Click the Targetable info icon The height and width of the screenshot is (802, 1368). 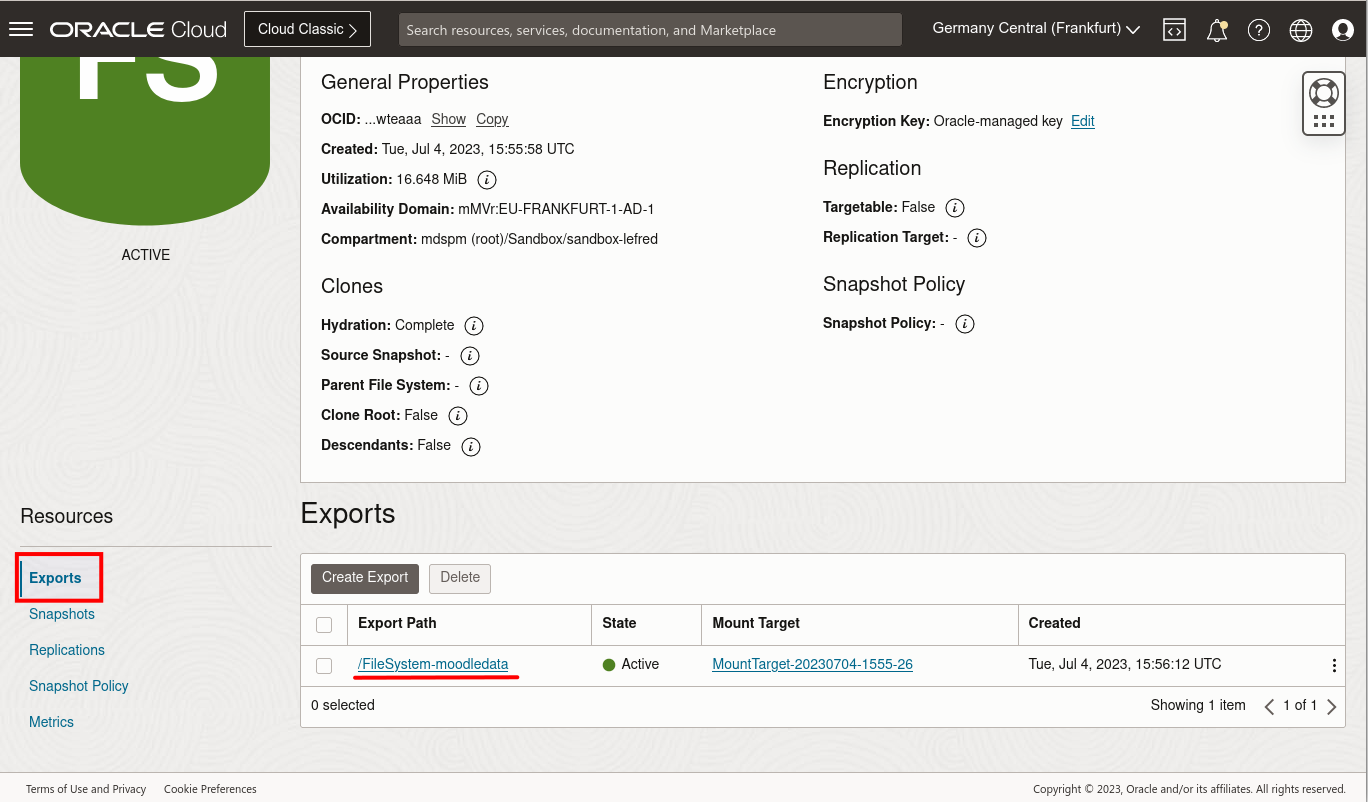954,208
